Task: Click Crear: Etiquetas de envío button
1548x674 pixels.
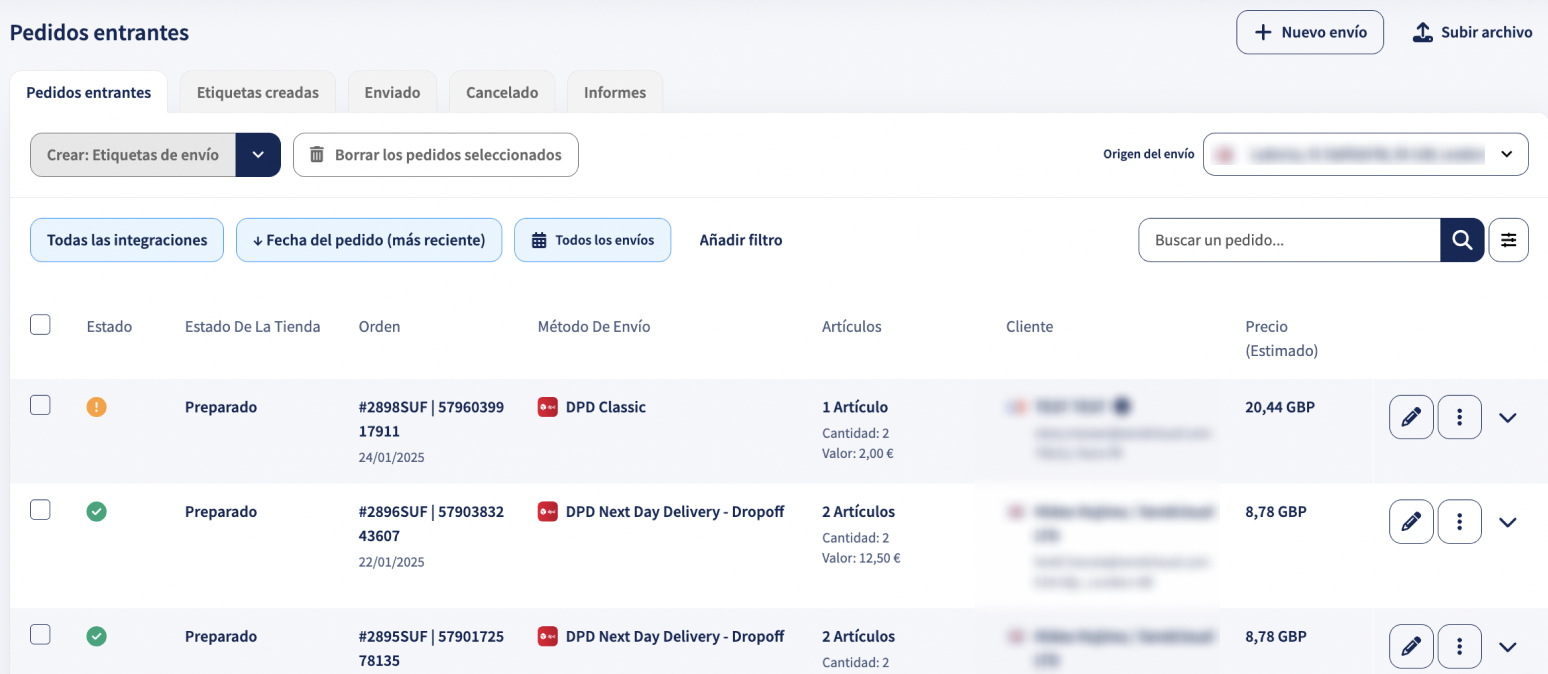Action: coord(133,155)
